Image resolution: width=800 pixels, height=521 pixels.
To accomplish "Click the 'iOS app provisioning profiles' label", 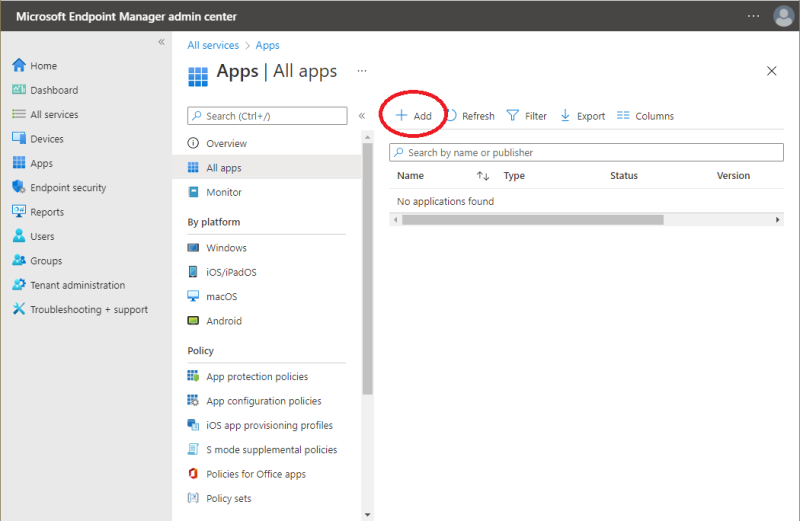I will coord(269,425).
